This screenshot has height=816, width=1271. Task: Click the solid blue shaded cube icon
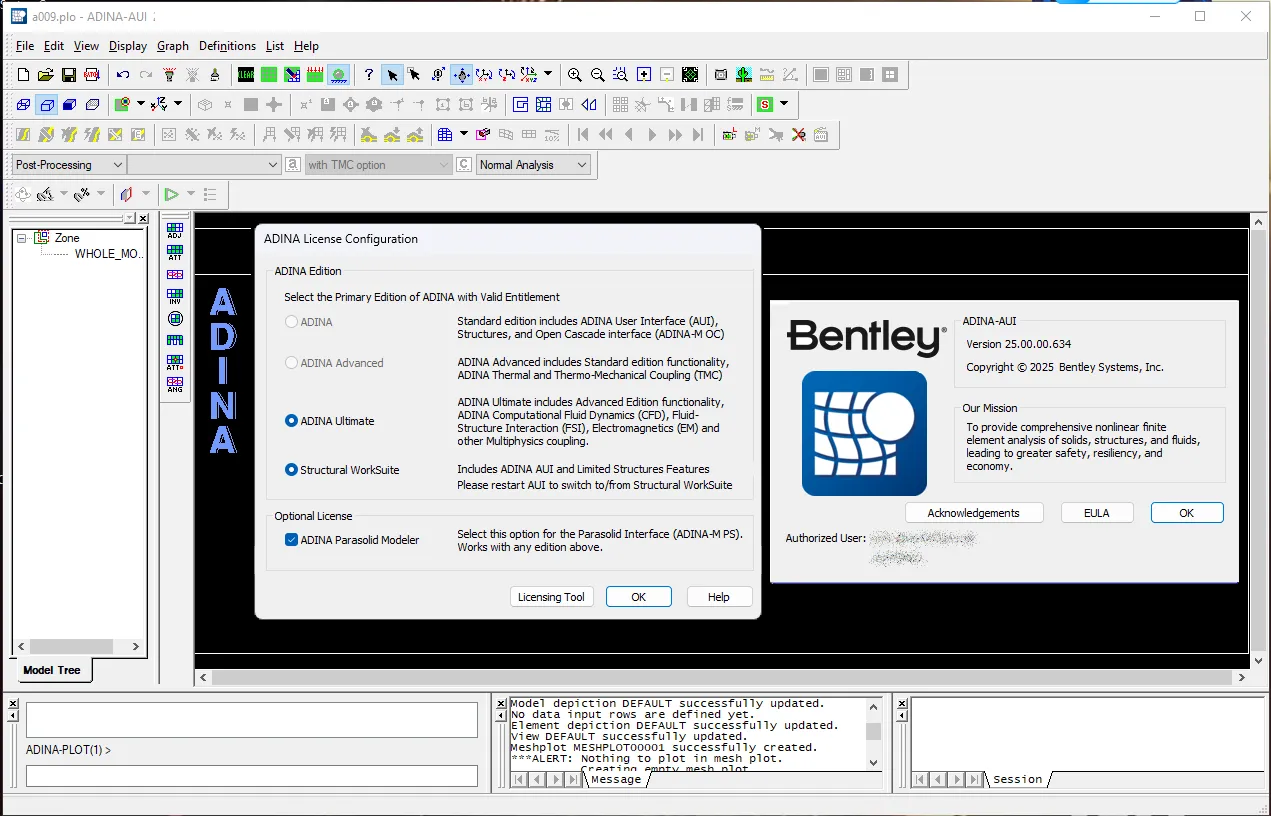tap(69, 104)
